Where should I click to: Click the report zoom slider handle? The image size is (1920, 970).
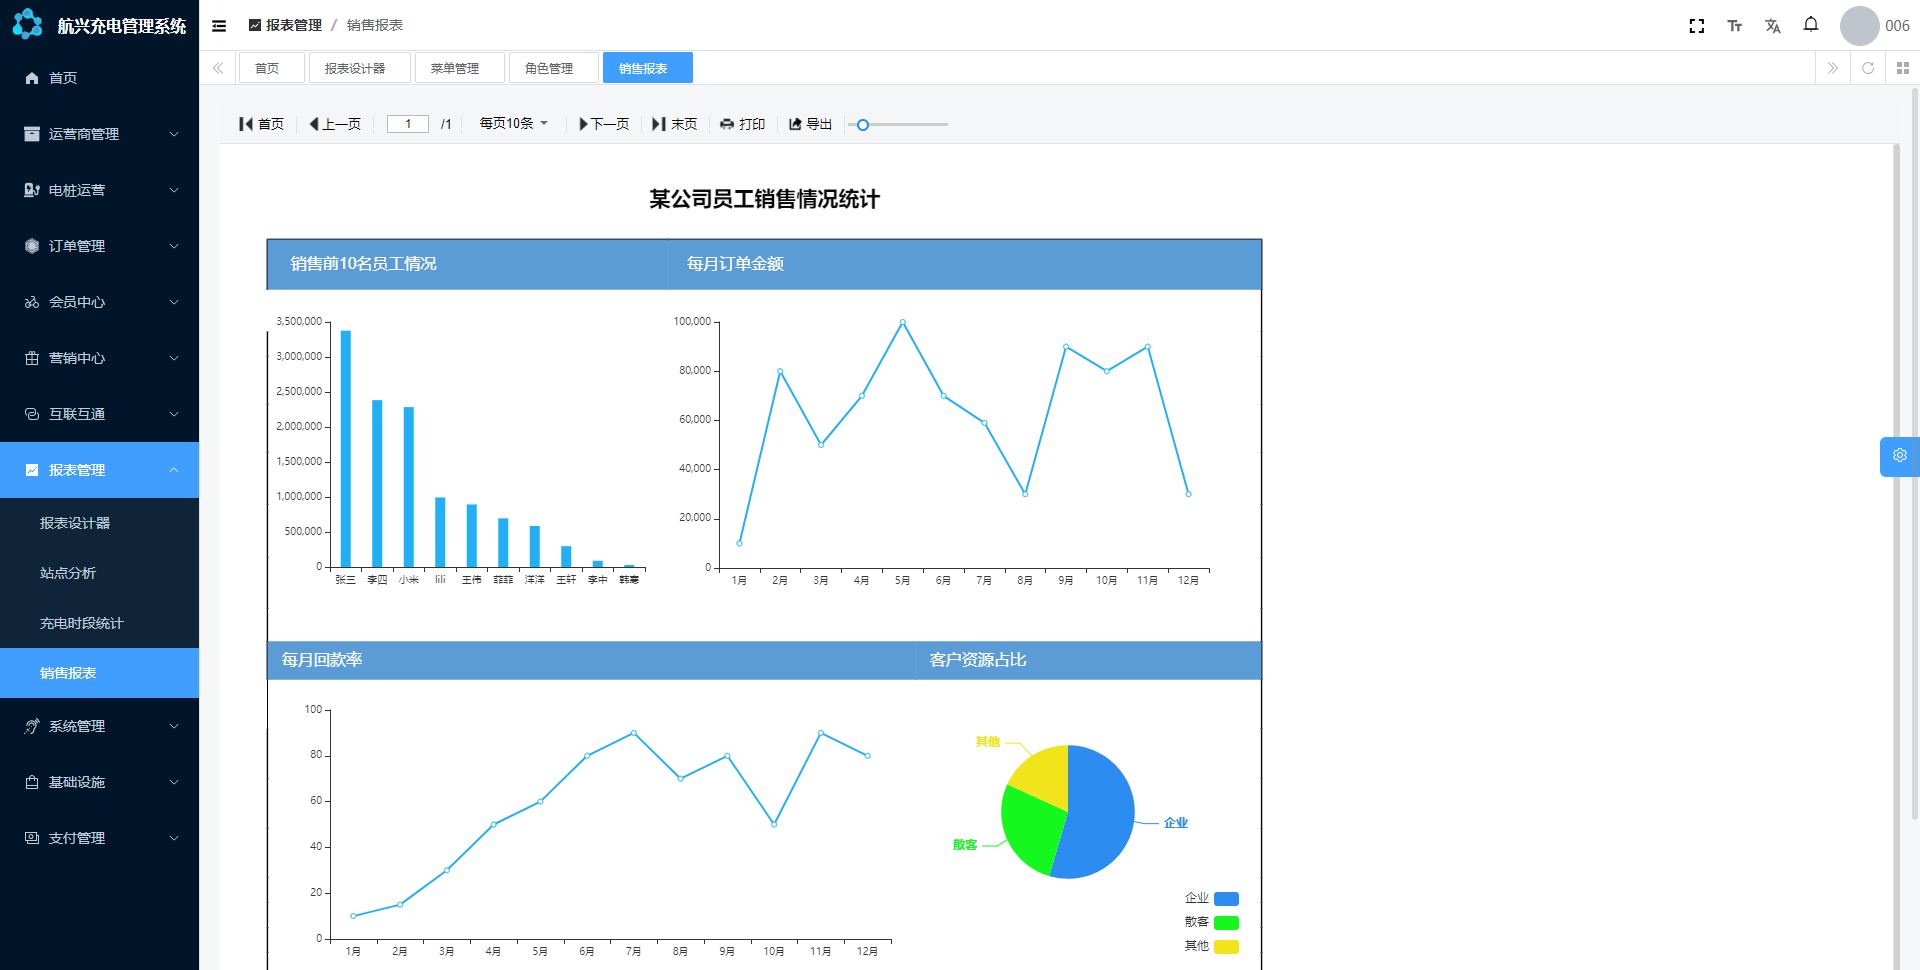(x=862, y=125)
